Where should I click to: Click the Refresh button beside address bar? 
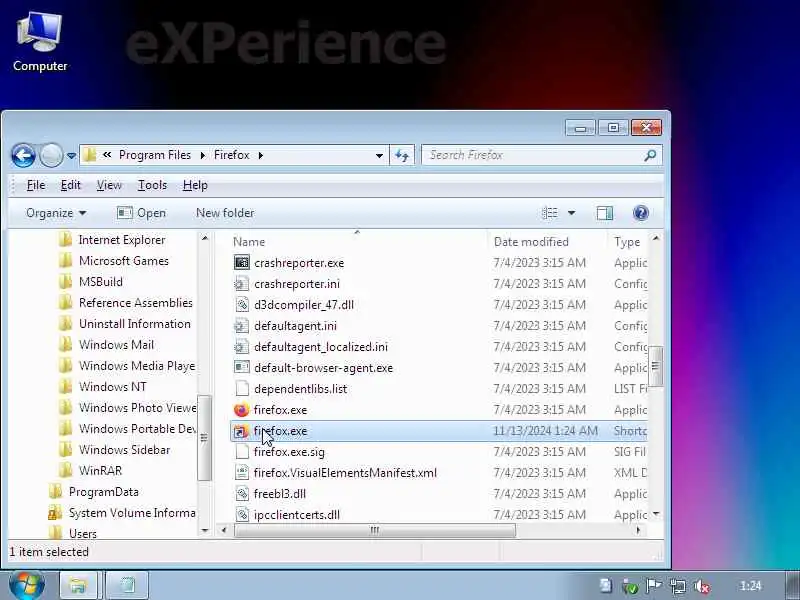[x=402, y=155]
